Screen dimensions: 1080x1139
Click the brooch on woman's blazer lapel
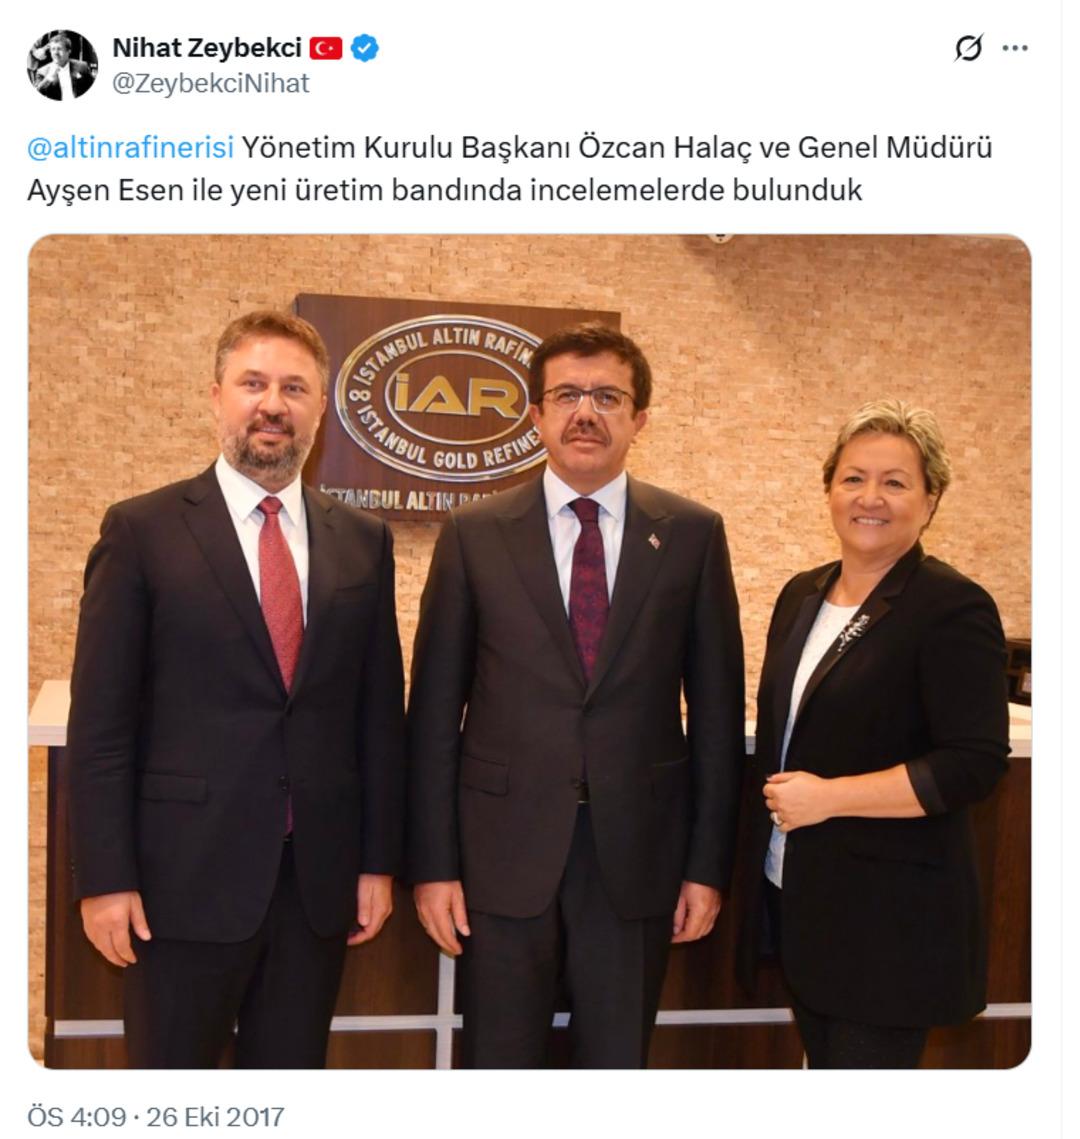point(853,631)
